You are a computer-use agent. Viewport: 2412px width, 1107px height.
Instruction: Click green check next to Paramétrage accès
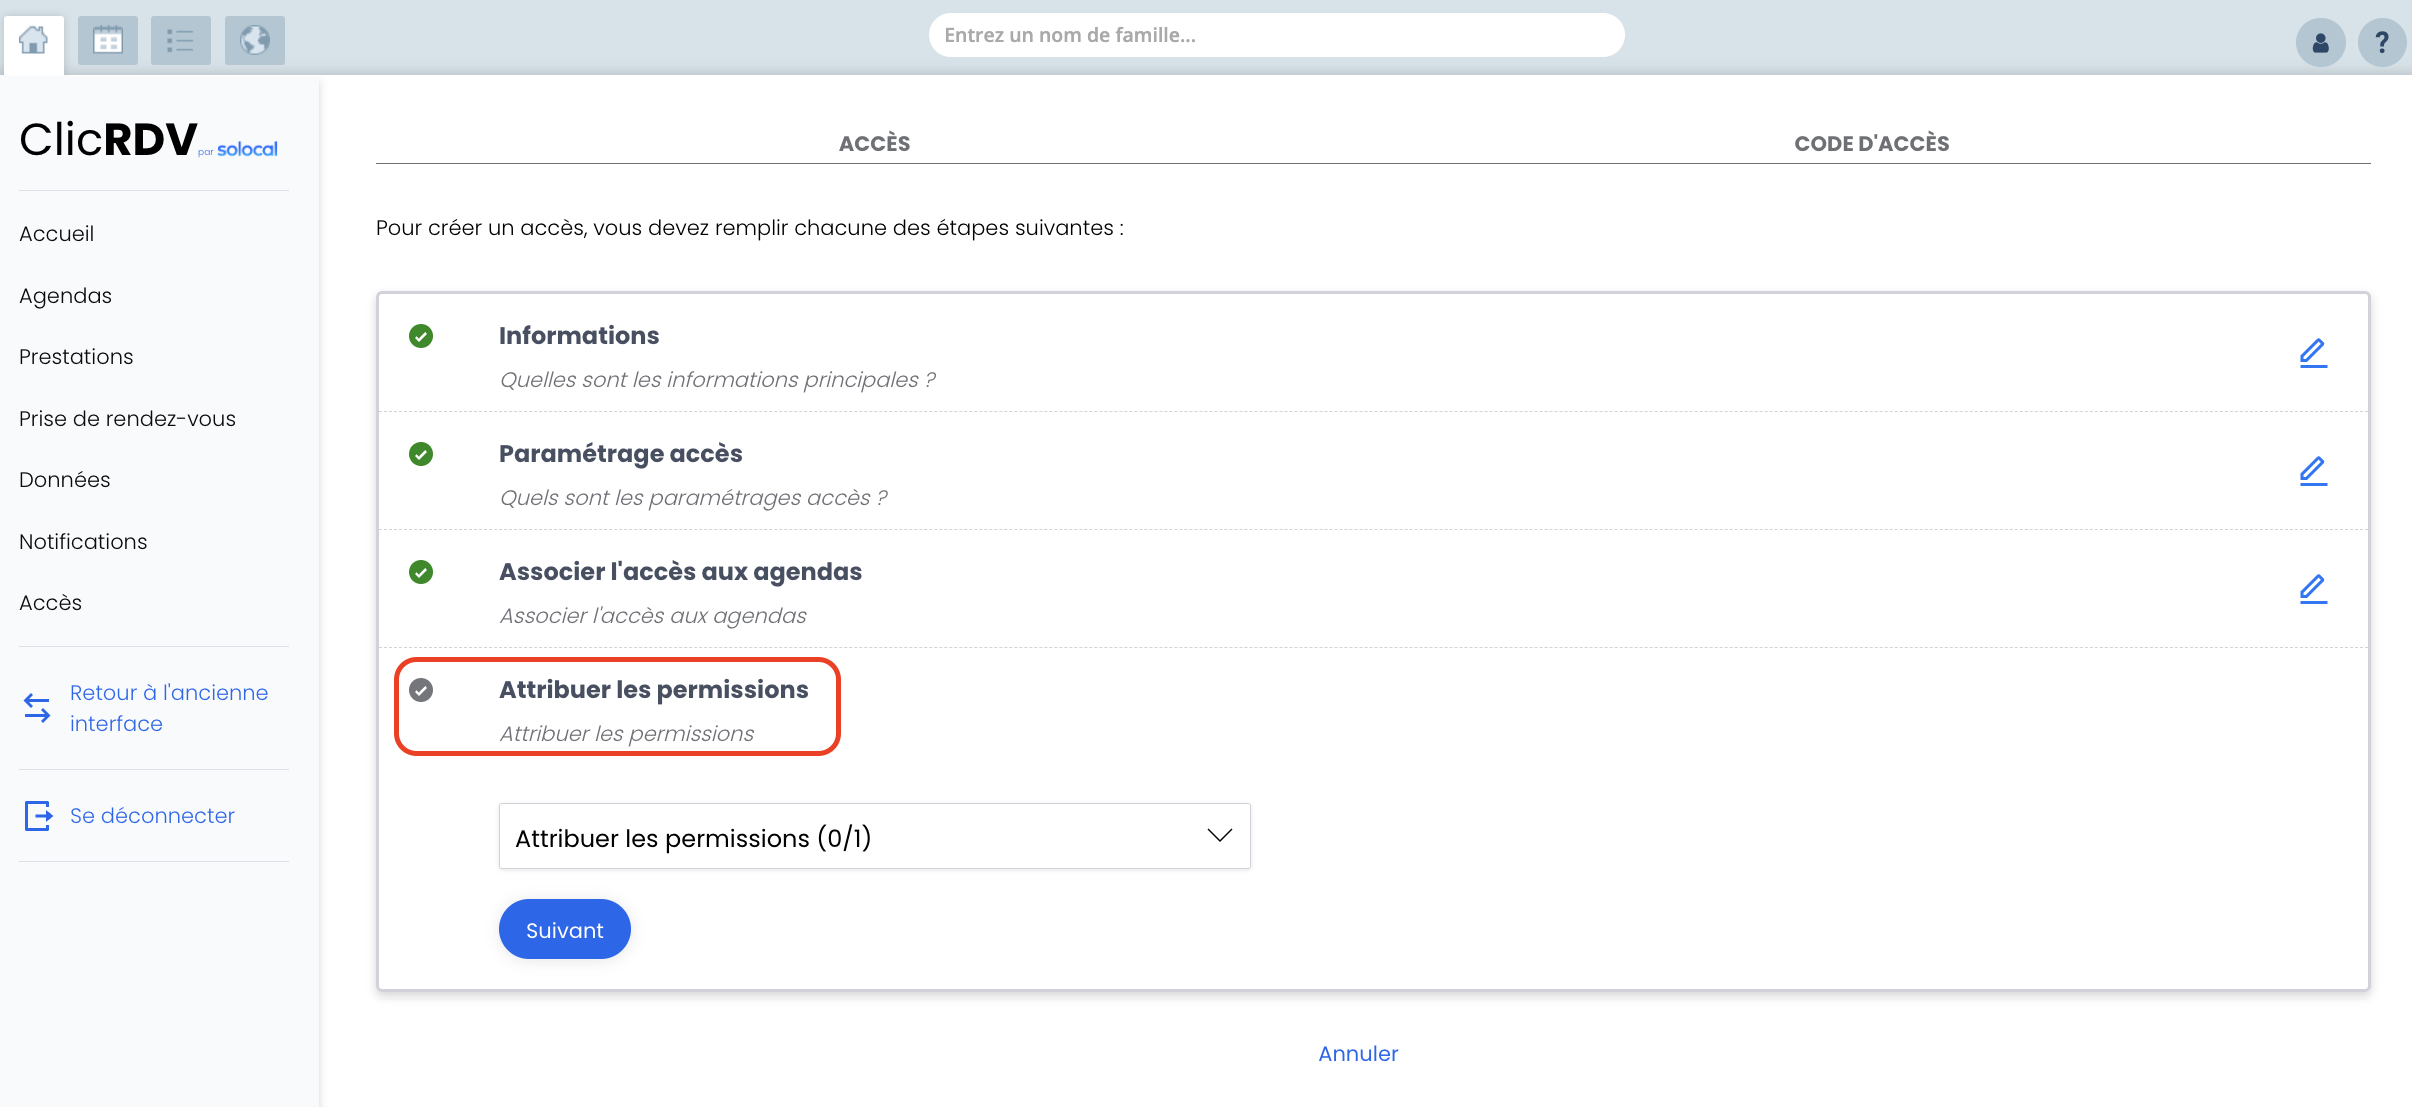(421, 454)
